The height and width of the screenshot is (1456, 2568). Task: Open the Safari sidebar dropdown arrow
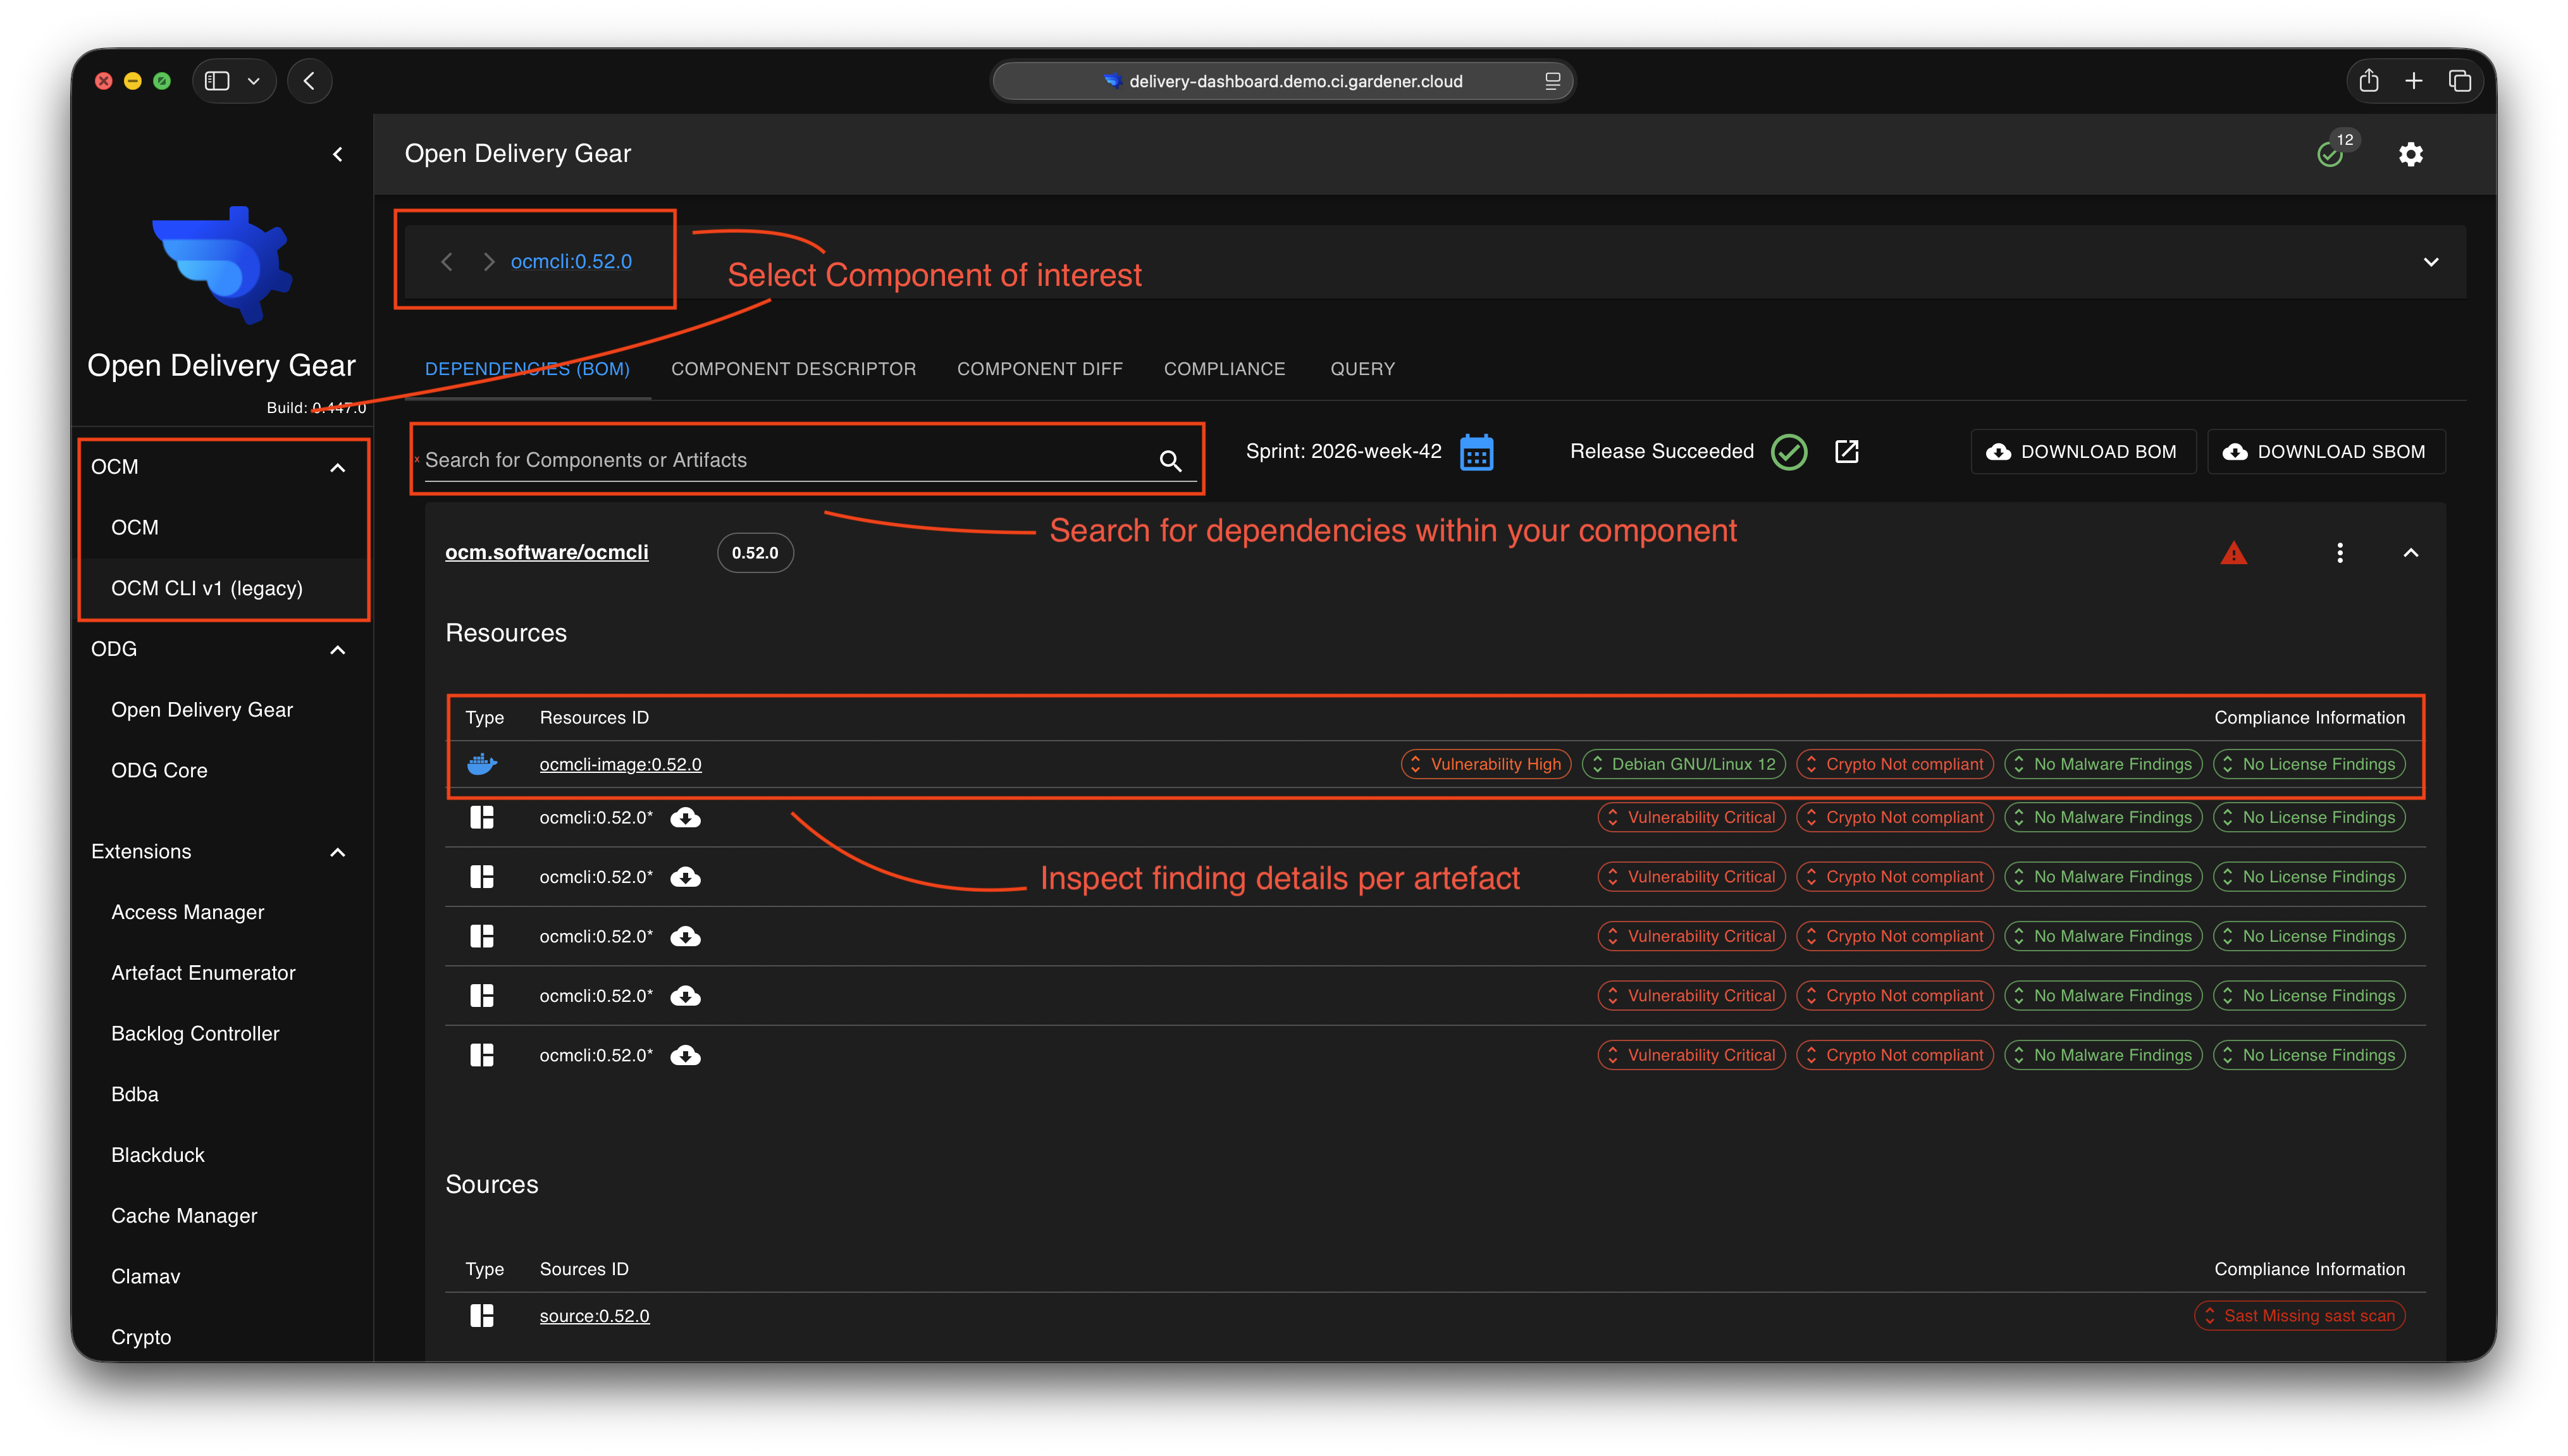254,81
